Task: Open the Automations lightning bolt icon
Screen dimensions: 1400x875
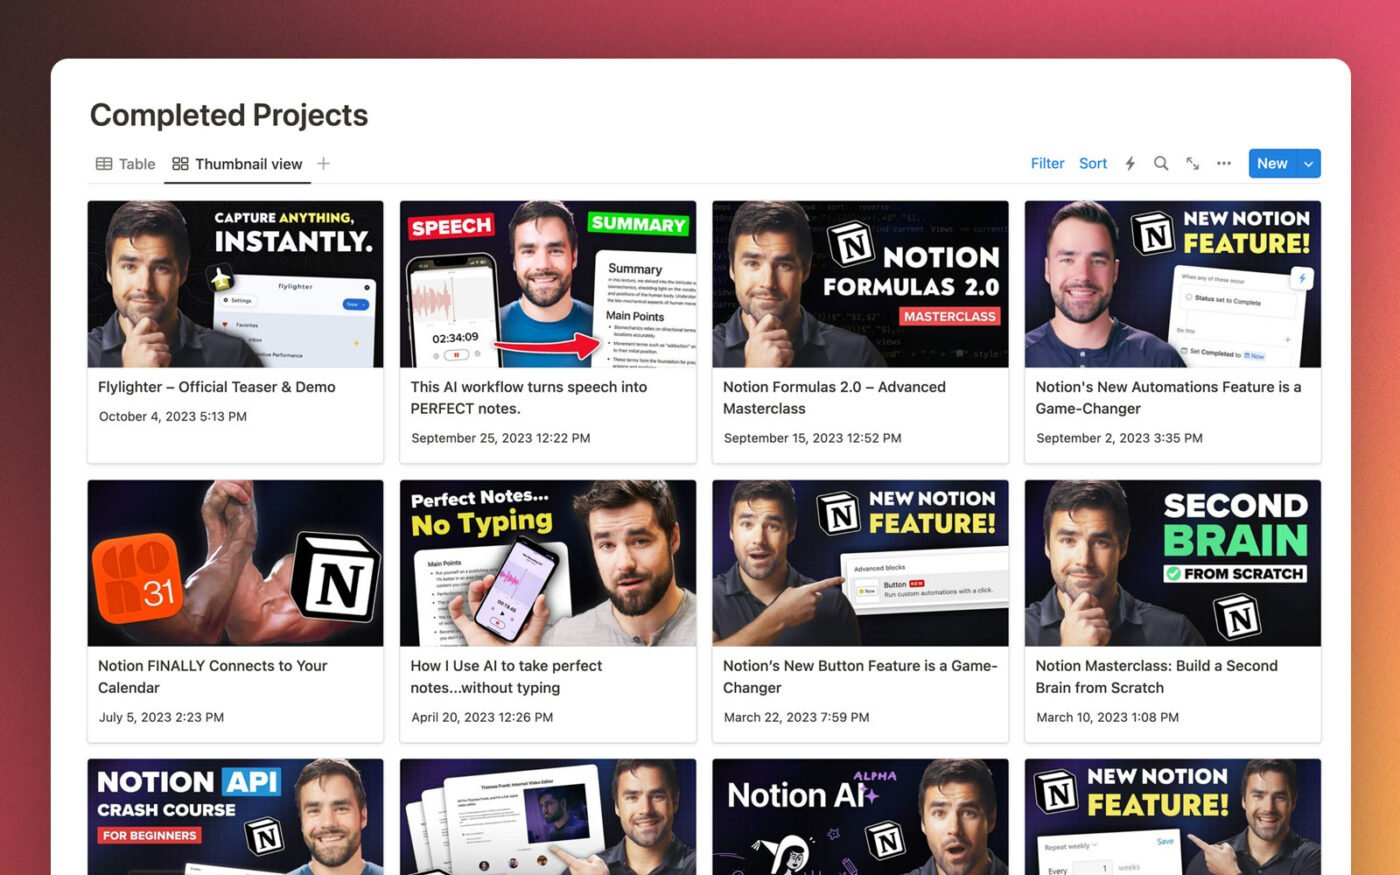Action: pos(1129,163)
